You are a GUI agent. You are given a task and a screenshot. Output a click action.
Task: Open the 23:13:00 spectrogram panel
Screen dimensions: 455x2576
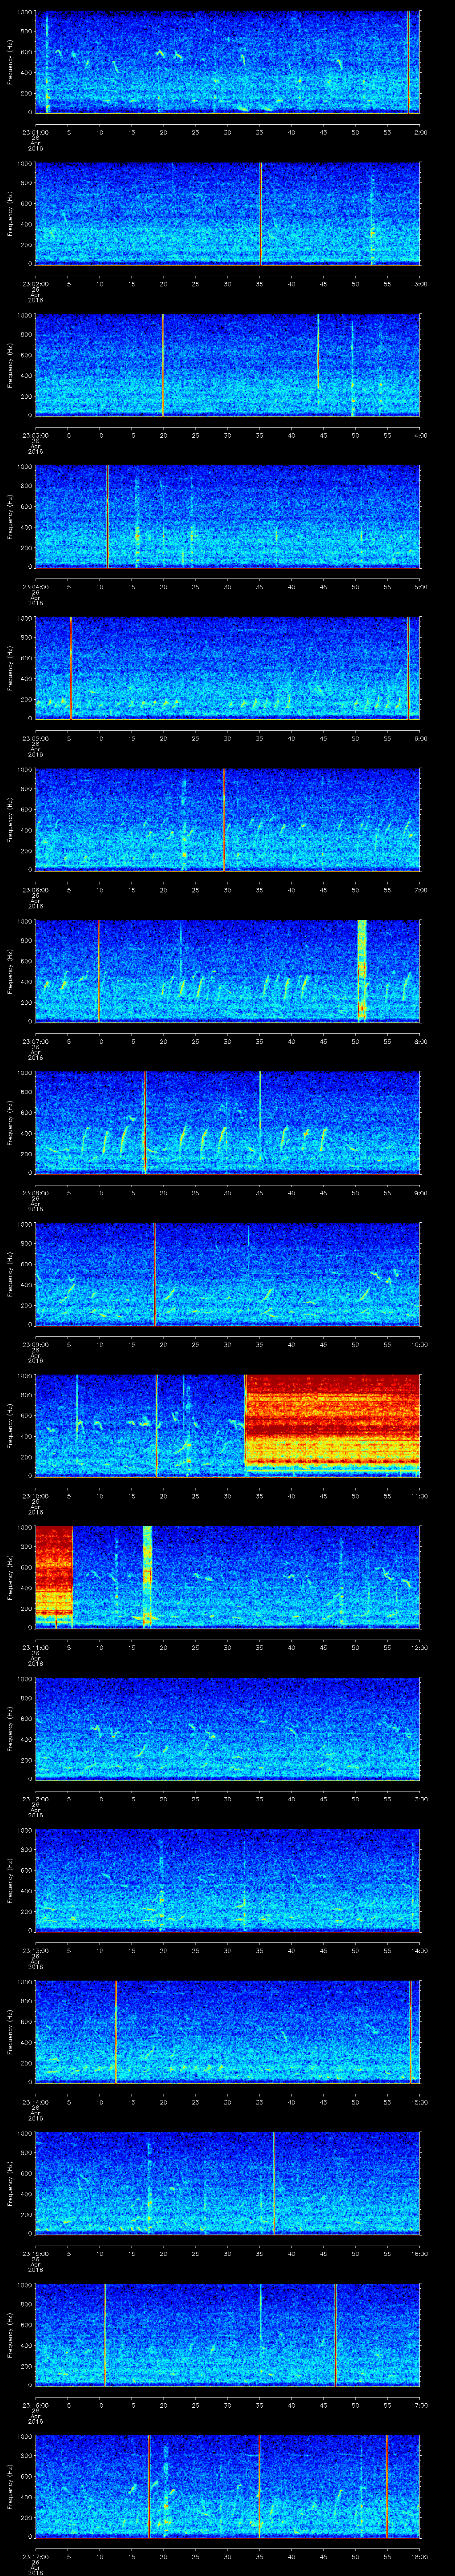click(228, 1880)
